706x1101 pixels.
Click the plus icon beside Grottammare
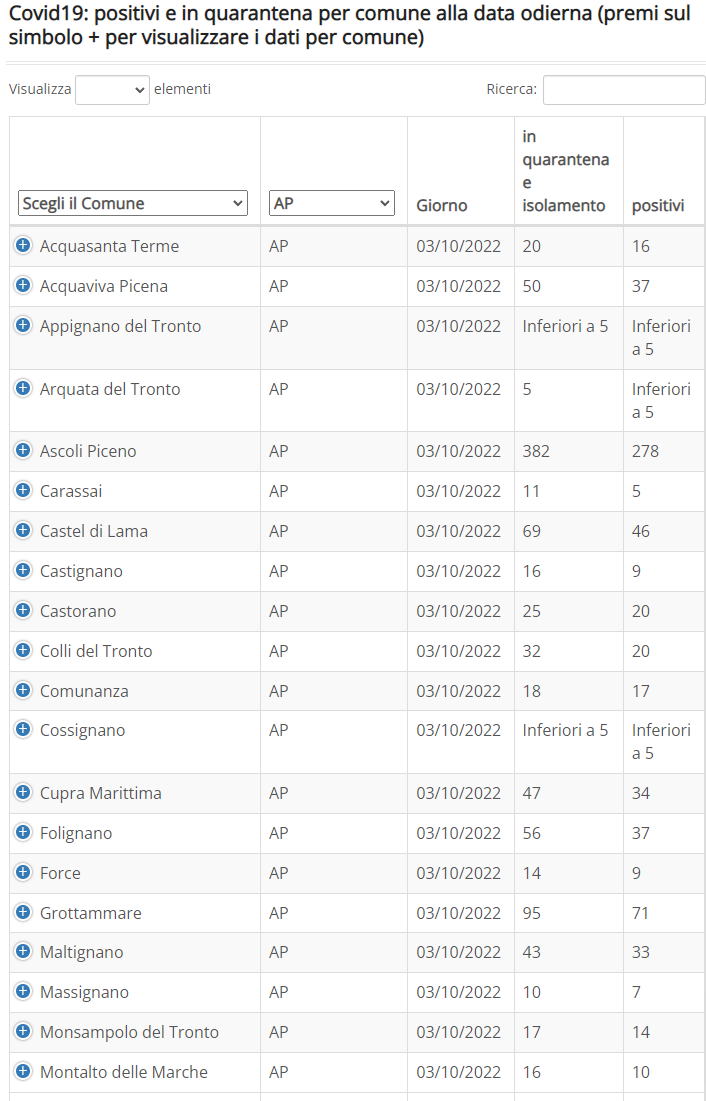click(23, 912)
